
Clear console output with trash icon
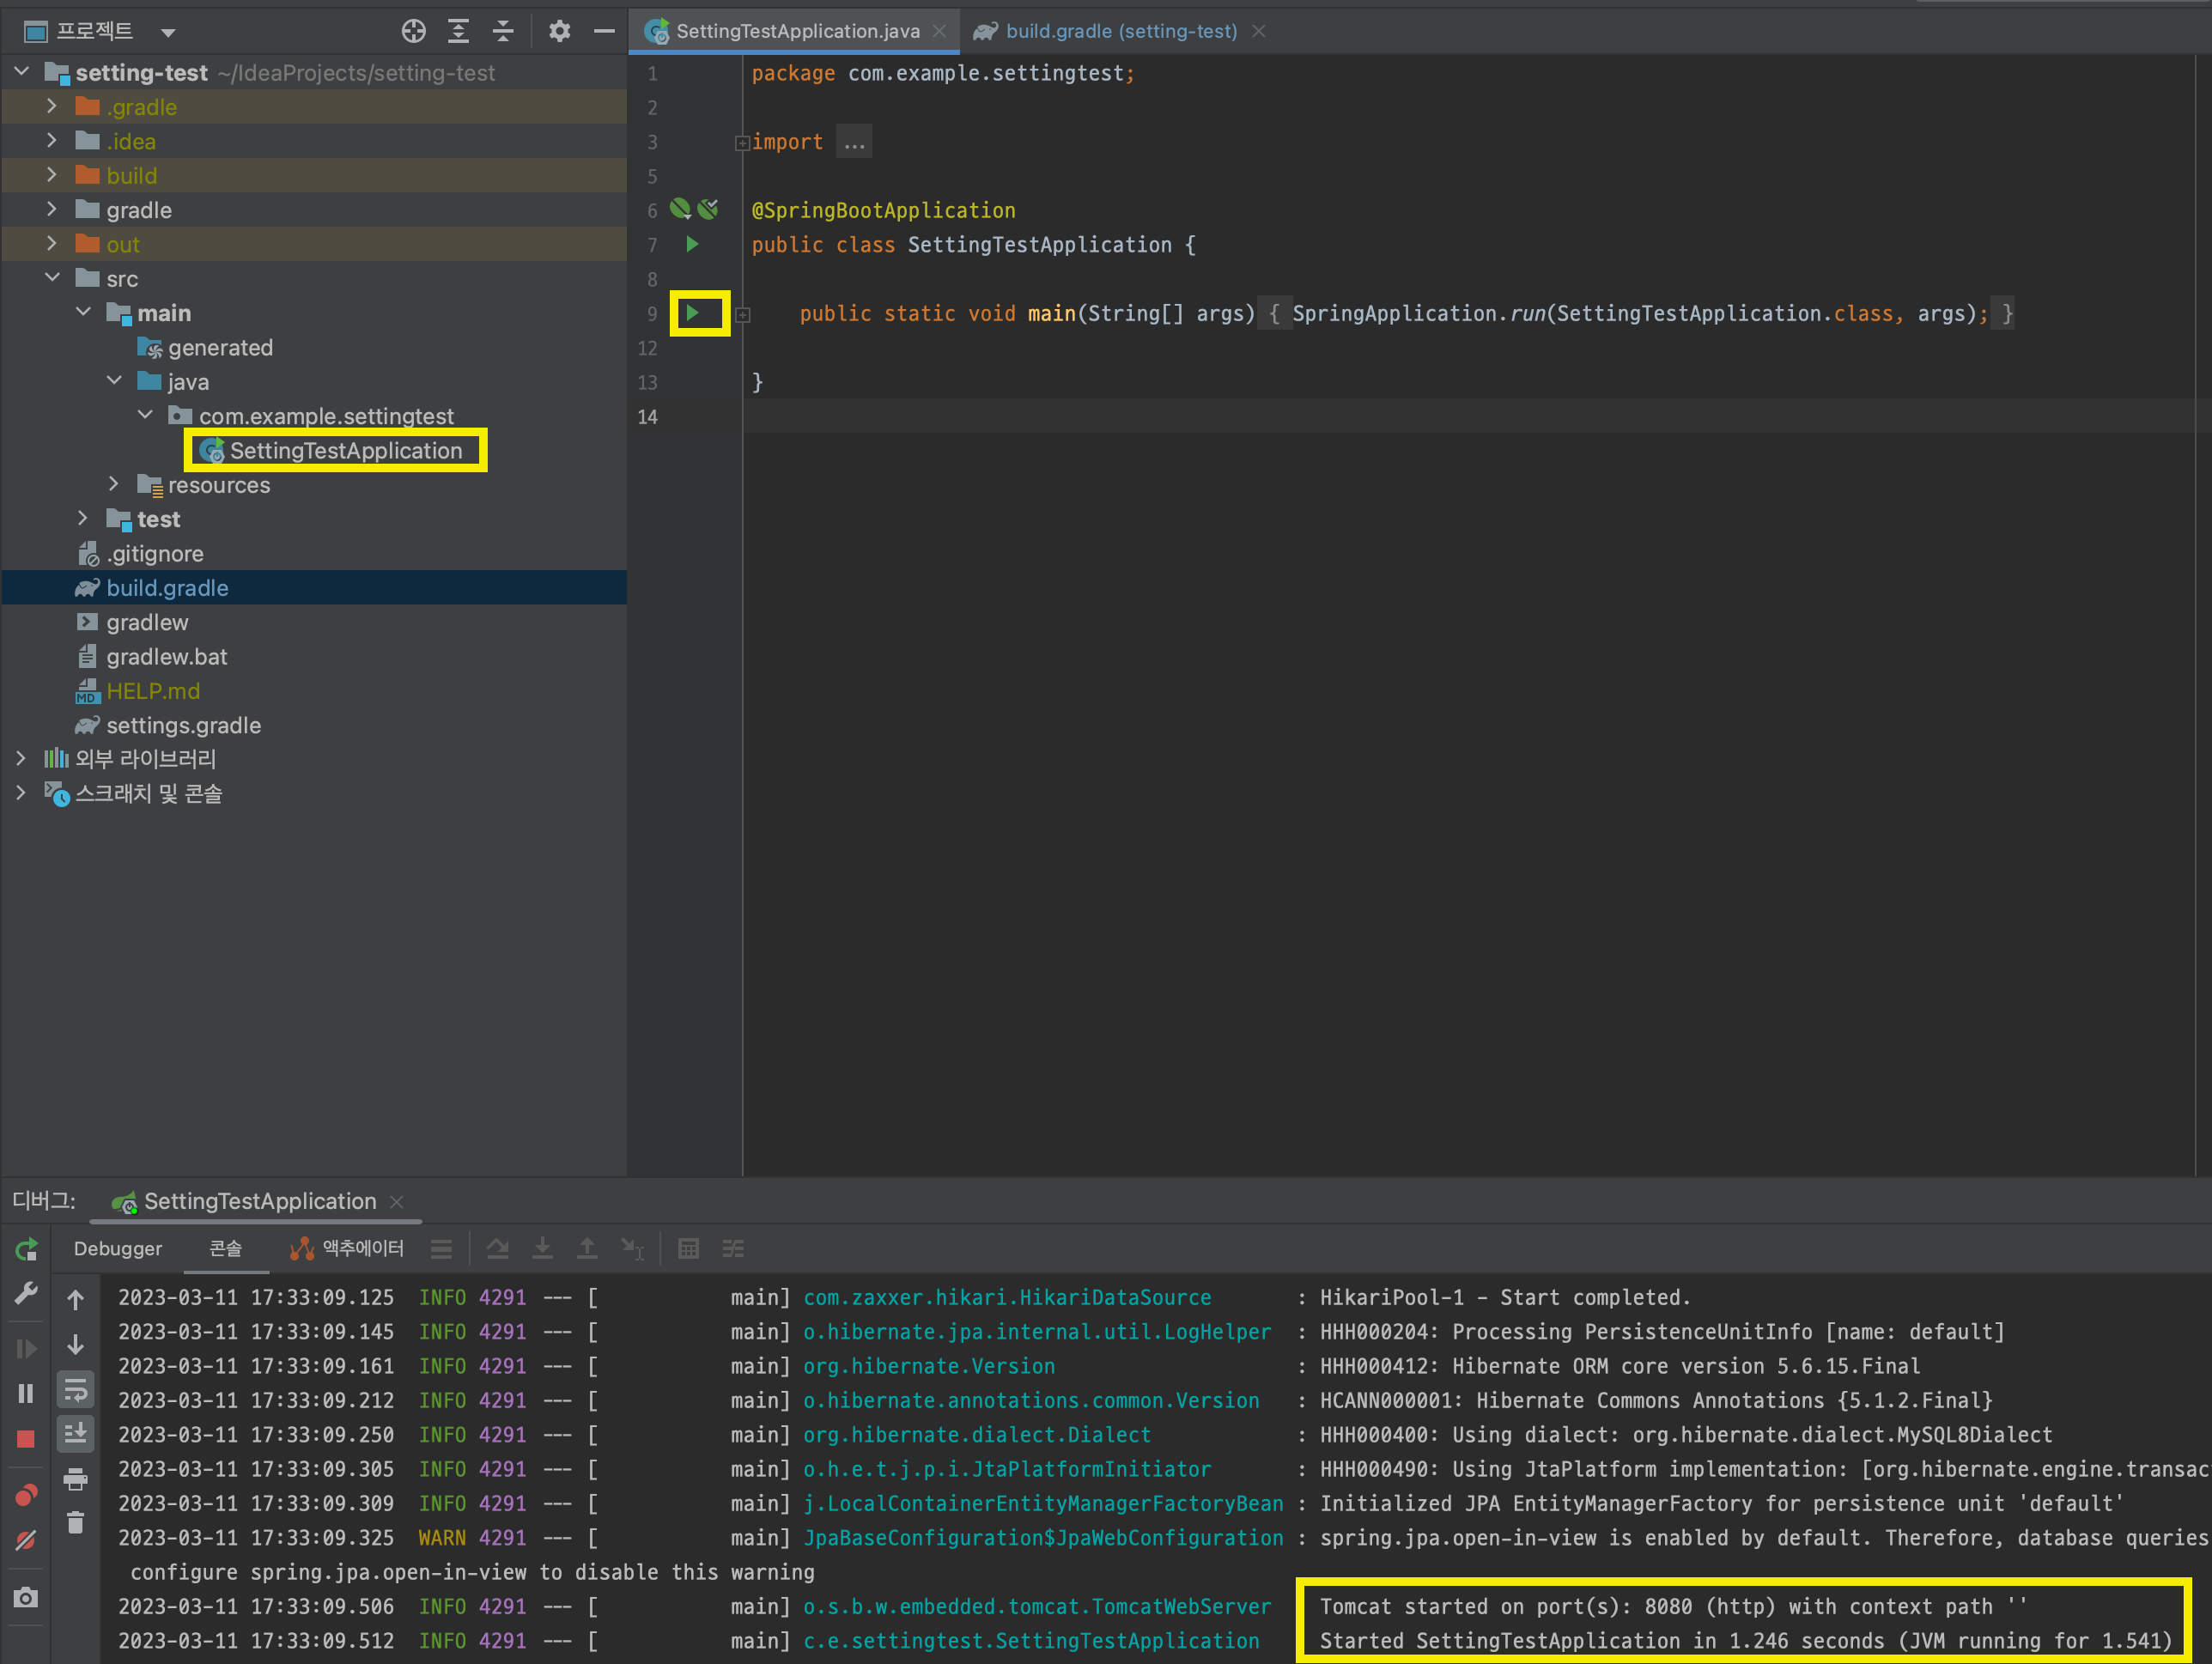click(x=75, y=1523)
